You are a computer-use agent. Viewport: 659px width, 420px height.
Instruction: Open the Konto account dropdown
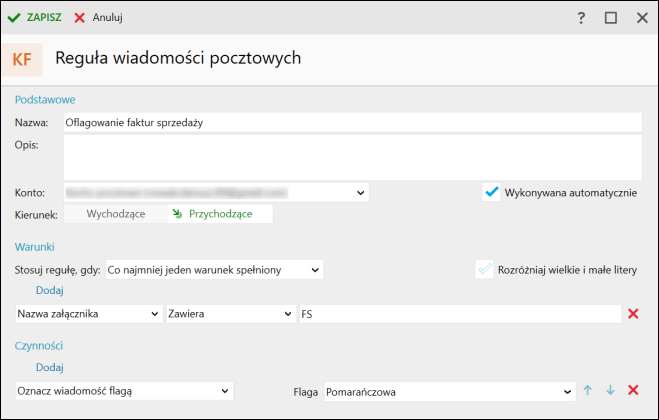359,191
